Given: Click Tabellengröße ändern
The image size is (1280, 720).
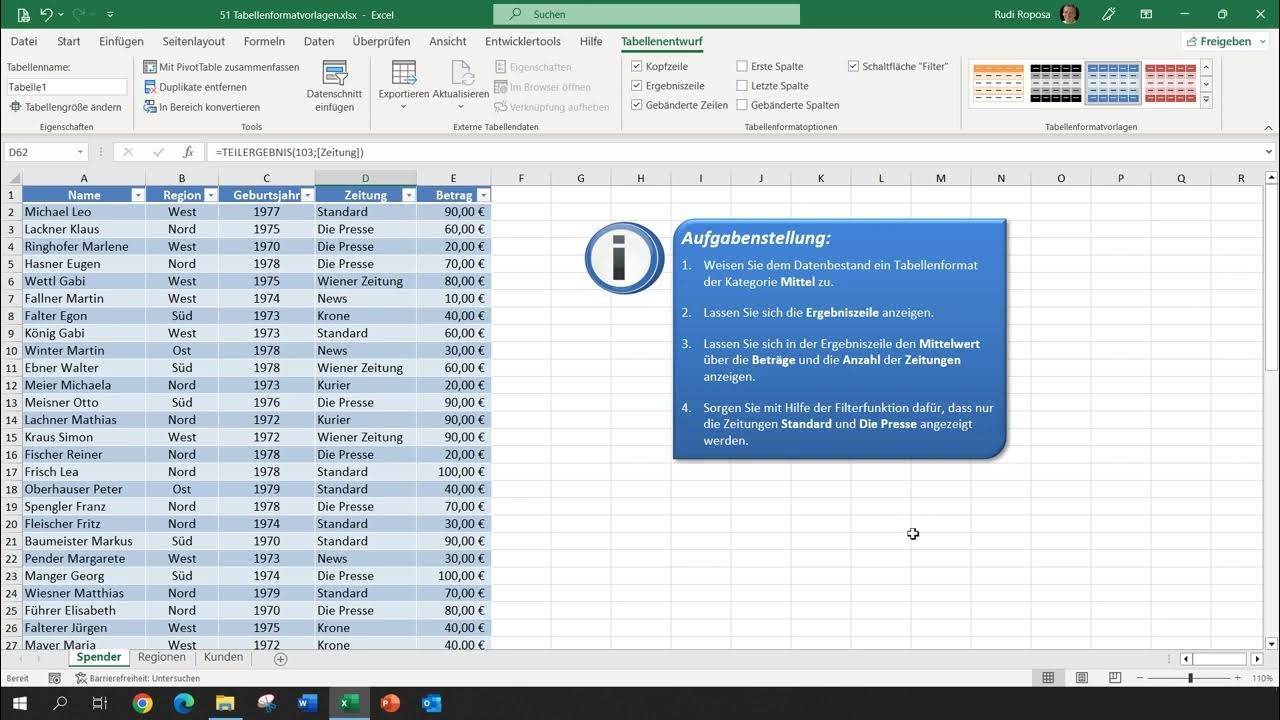Looking at the screenshot, I should tap(65, 107).
